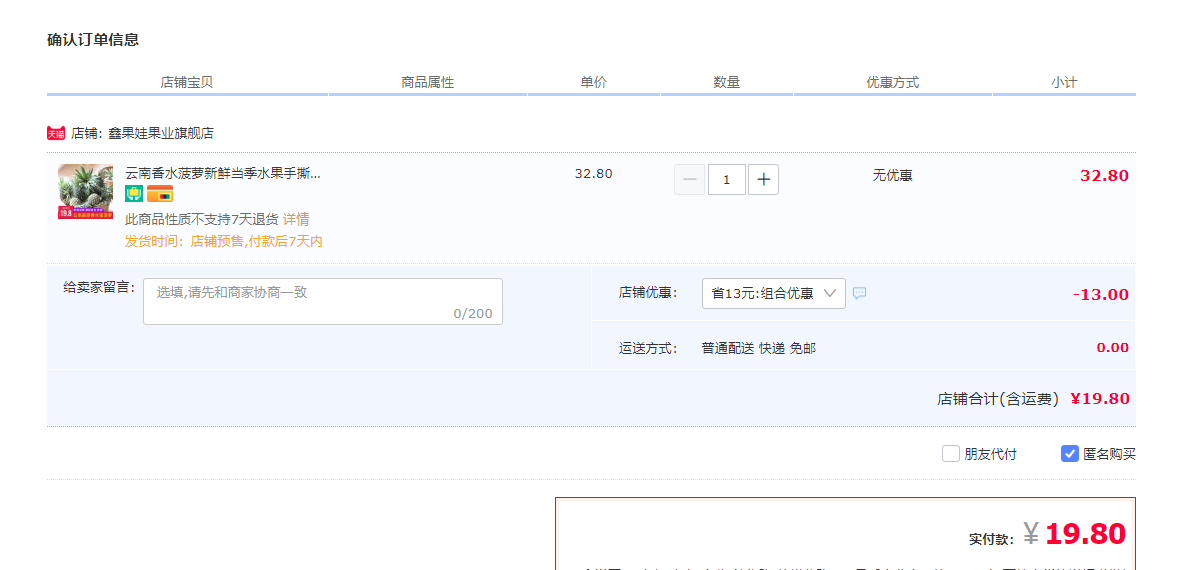The height and width of the screenshot is (570, 1196).
Task: Expand the 省13元:组合优惠 dropdown
Action: 773,293
